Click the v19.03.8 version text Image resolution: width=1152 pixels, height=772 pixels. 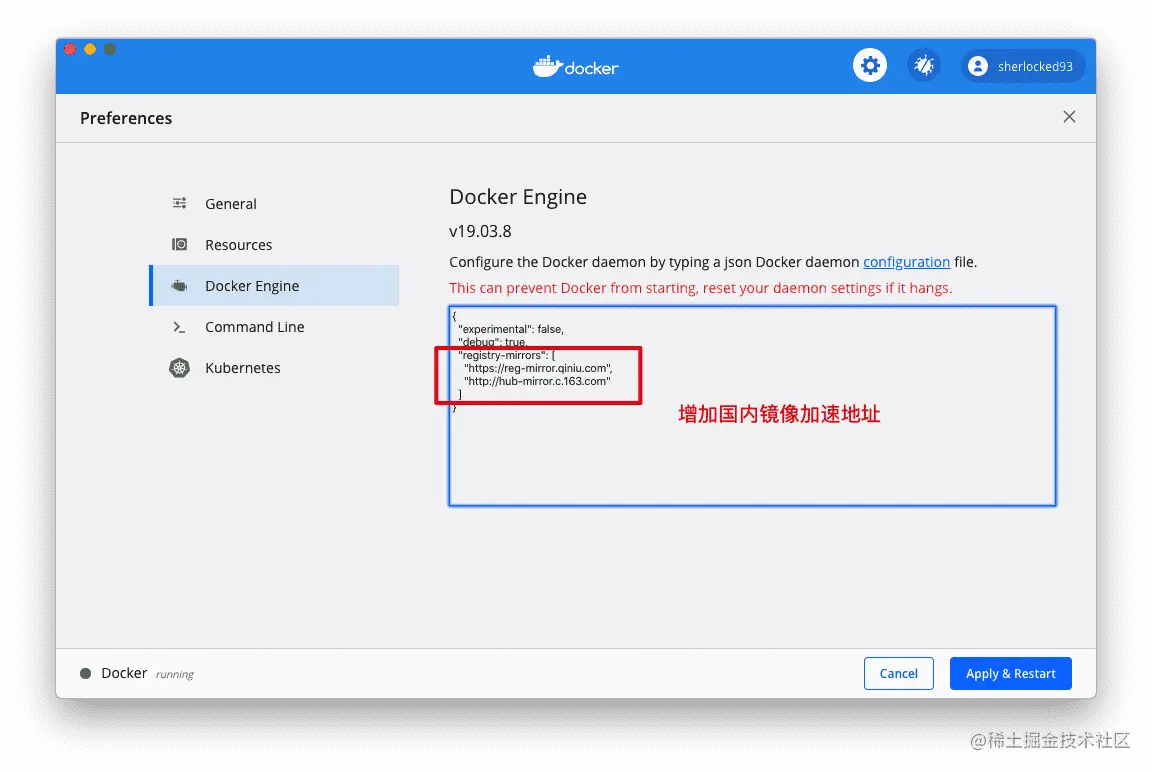pyautogui.click(x=480, y=231)
